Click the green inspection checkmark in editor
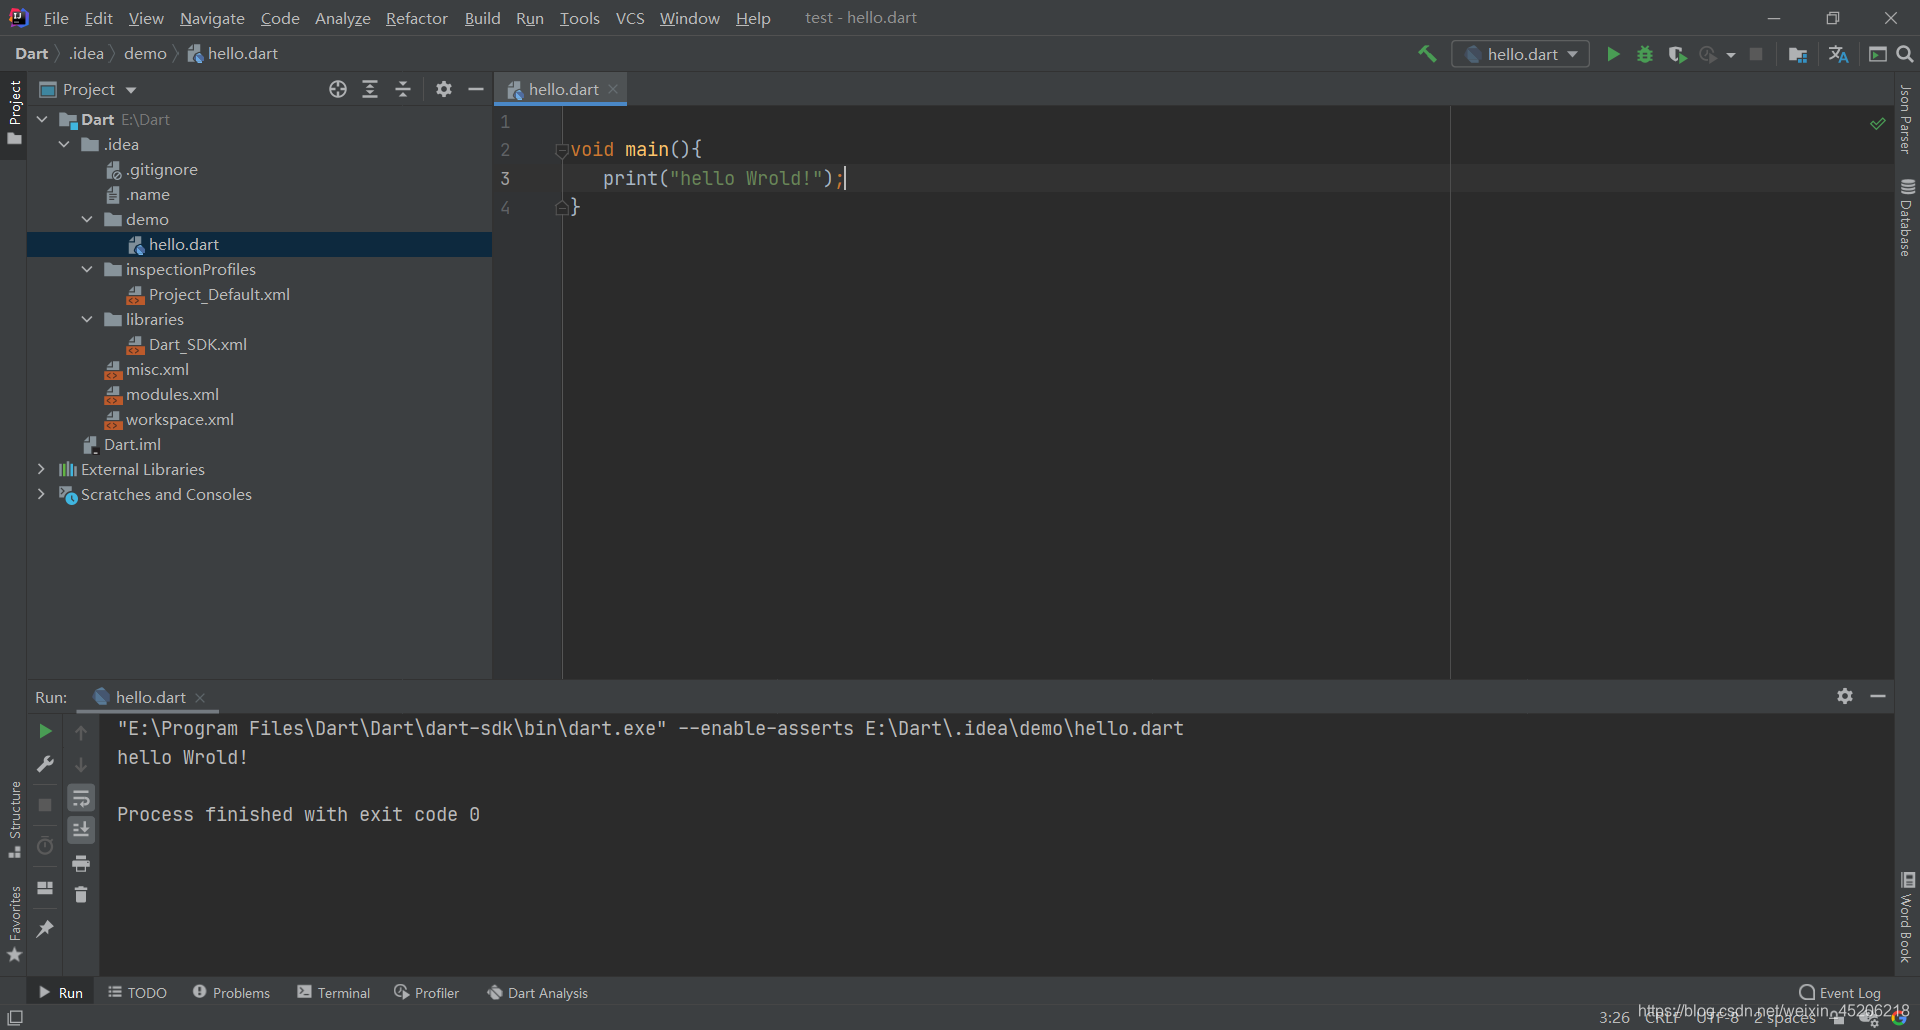Viewport: 1920px width, 1030px height. pos(1878,123)
